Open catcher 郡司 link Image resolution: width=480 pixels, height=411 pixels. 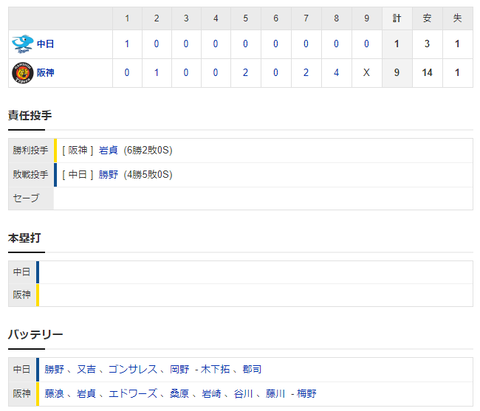[252, 369]
